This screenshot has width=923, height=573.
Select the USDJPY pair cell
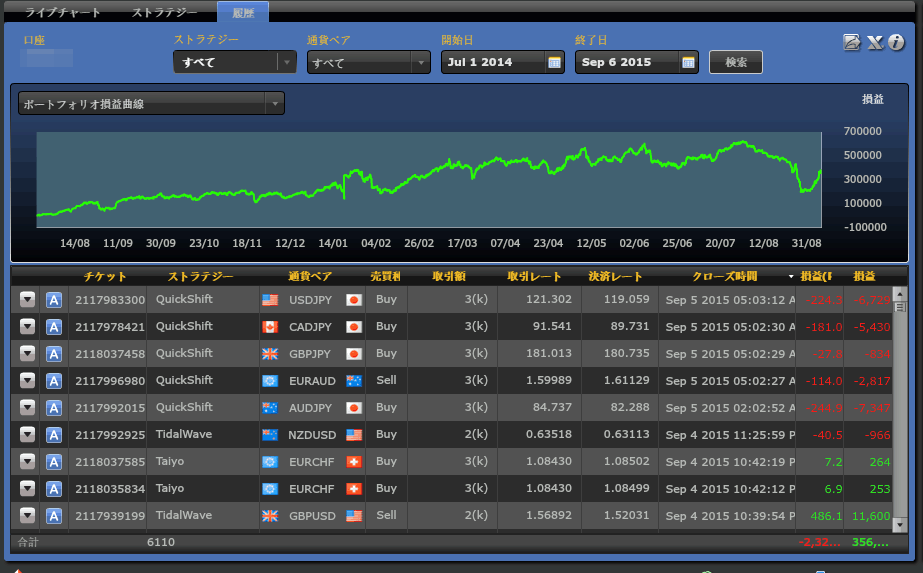pyautogui.click(x=310, y=300)
